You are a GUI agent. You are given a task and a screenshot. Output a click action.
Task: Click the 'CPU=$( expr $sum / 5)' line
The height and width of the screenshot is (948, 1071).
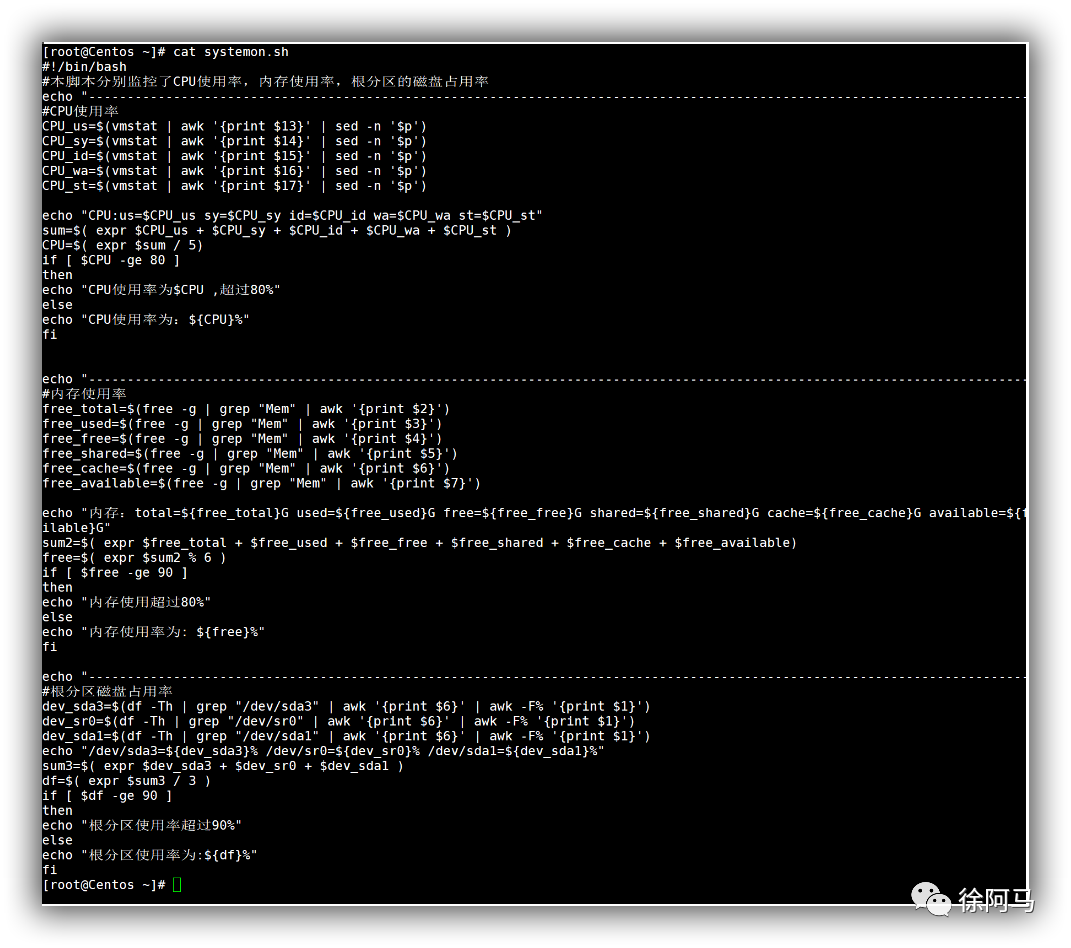tap(123, 245)
